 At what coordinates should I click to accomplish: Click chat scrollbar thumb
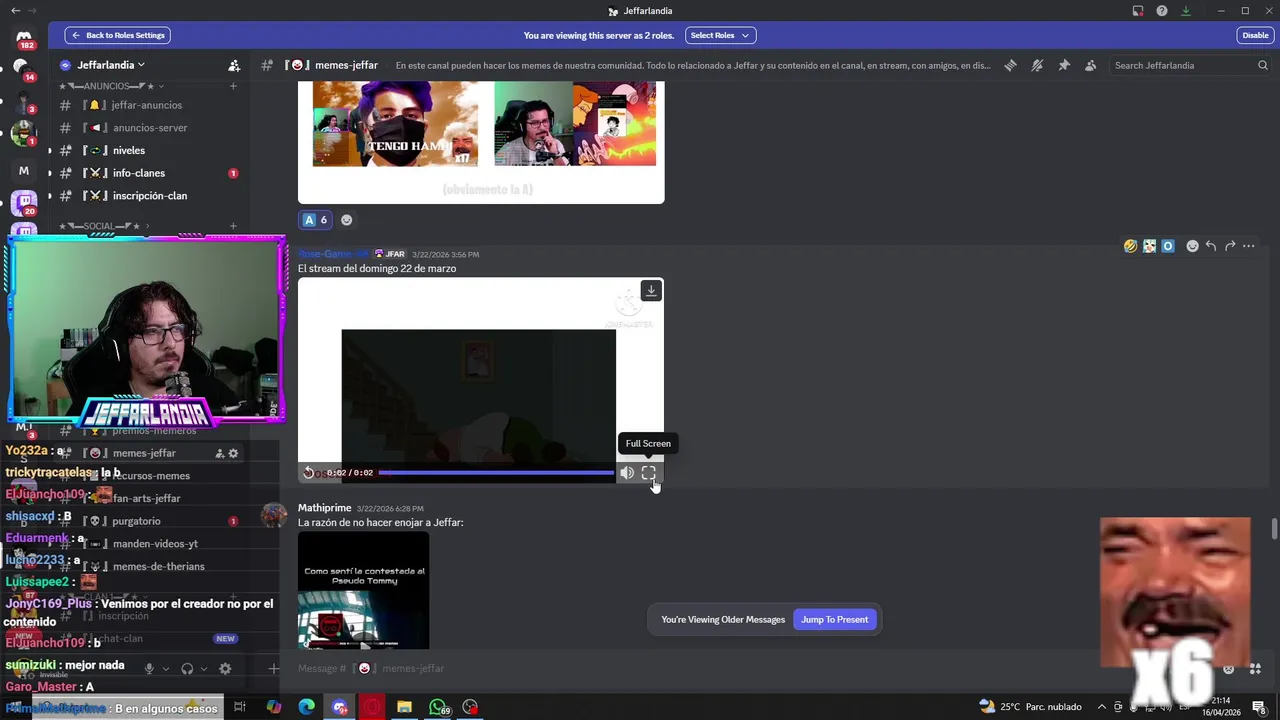pos(1274,529)
